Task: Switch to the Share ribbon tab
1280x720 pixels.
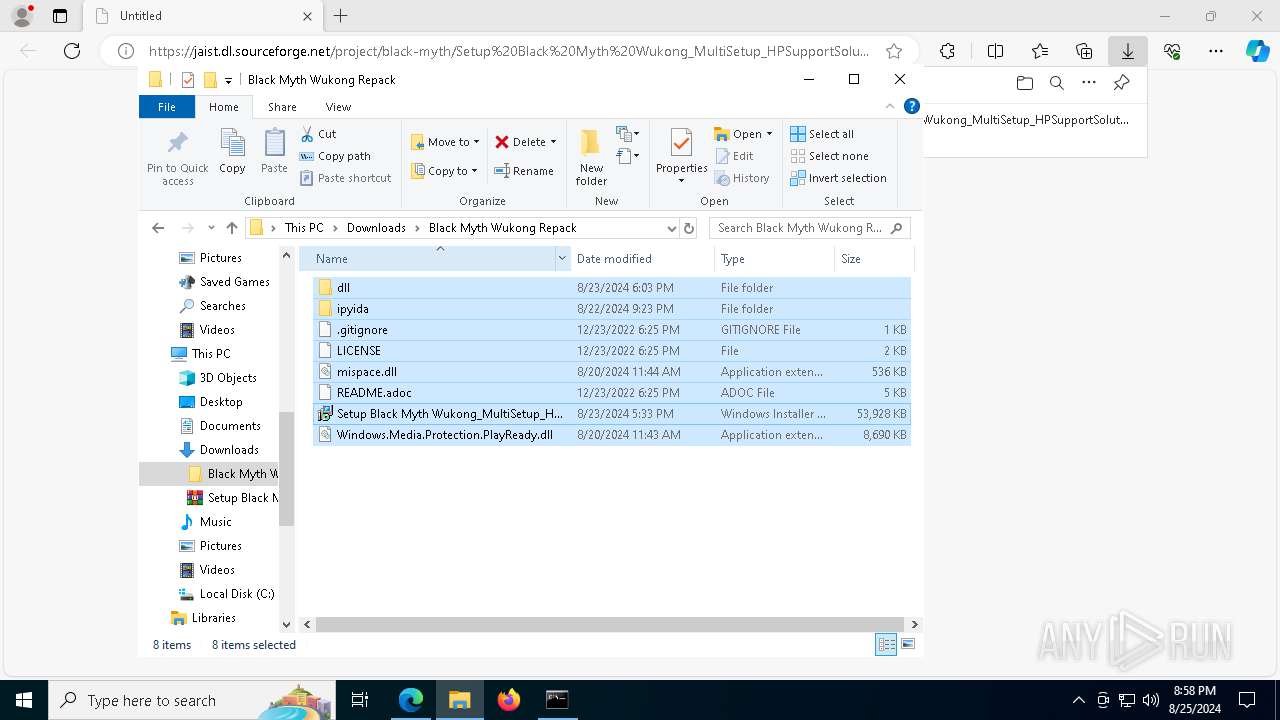Action: coord(282,107)
